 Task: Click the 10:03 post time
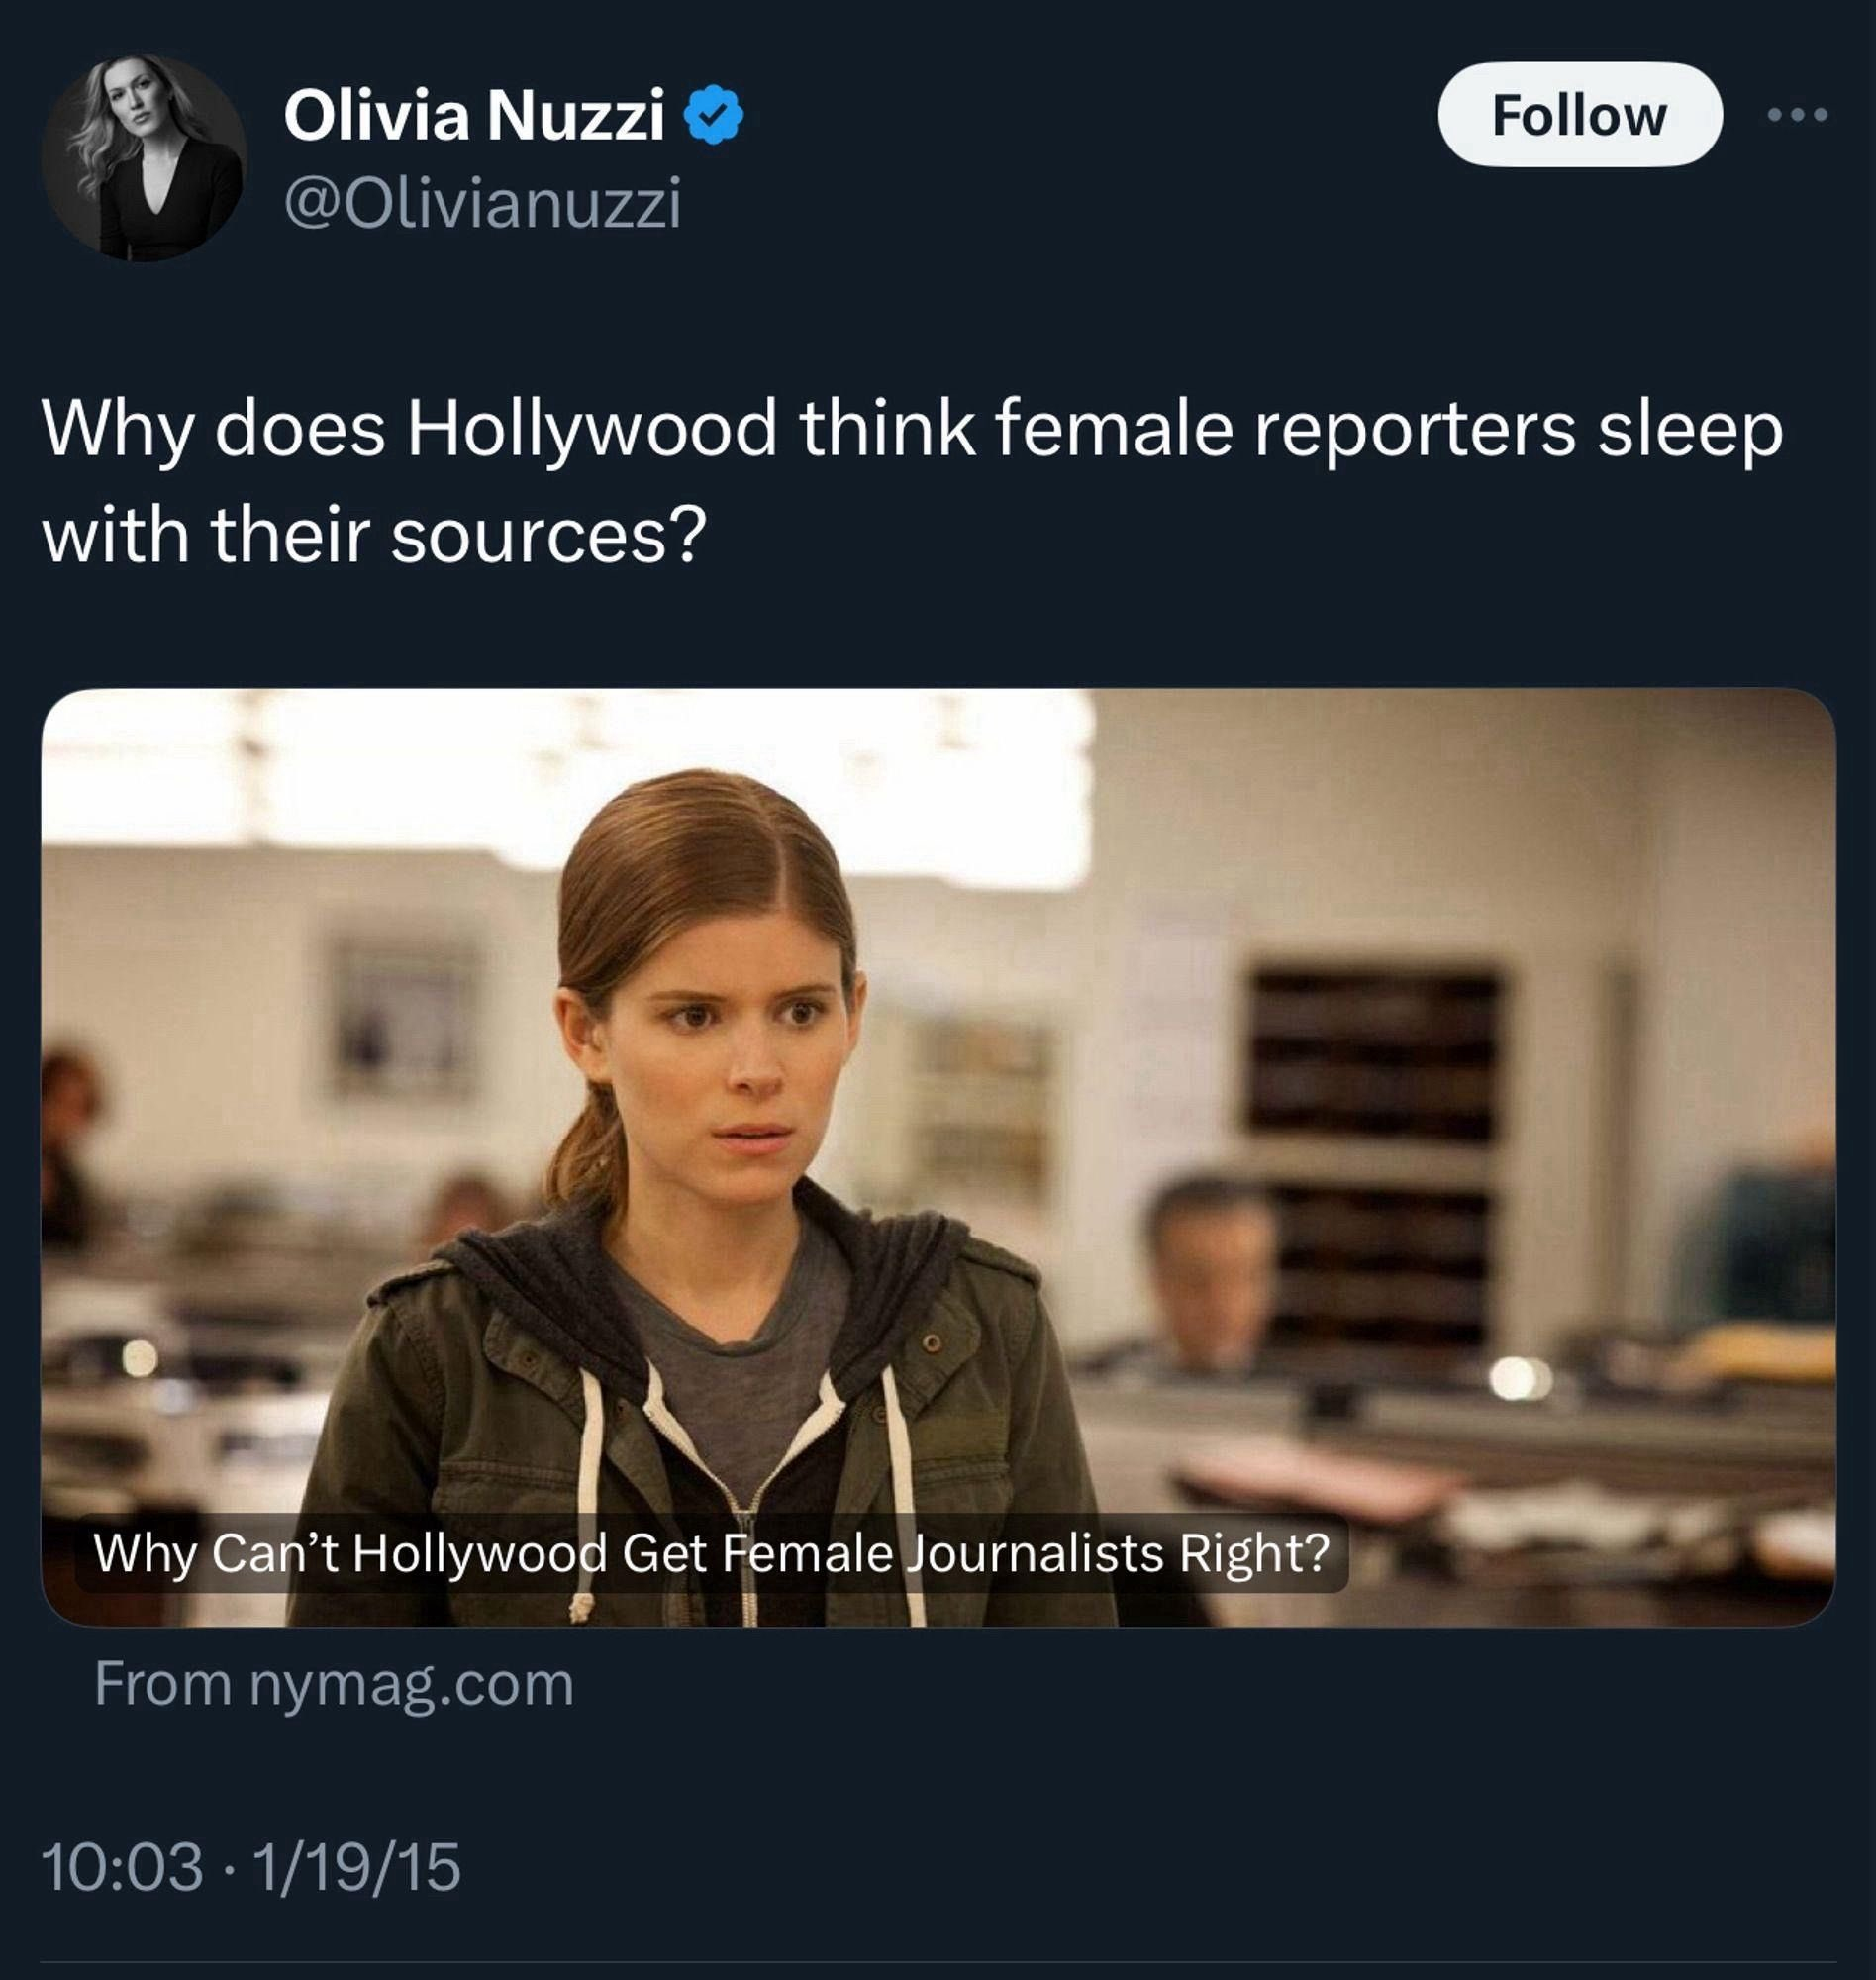click(x=122, y=1867)
